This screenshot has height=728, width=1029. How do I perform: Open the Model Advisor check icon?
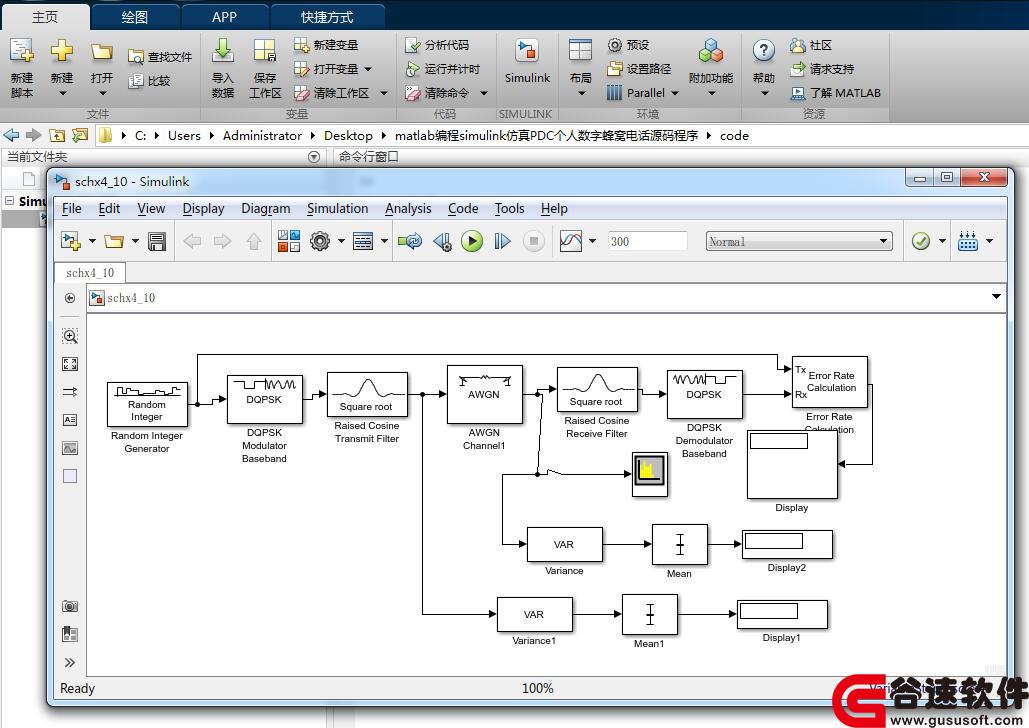coord(921,242)
